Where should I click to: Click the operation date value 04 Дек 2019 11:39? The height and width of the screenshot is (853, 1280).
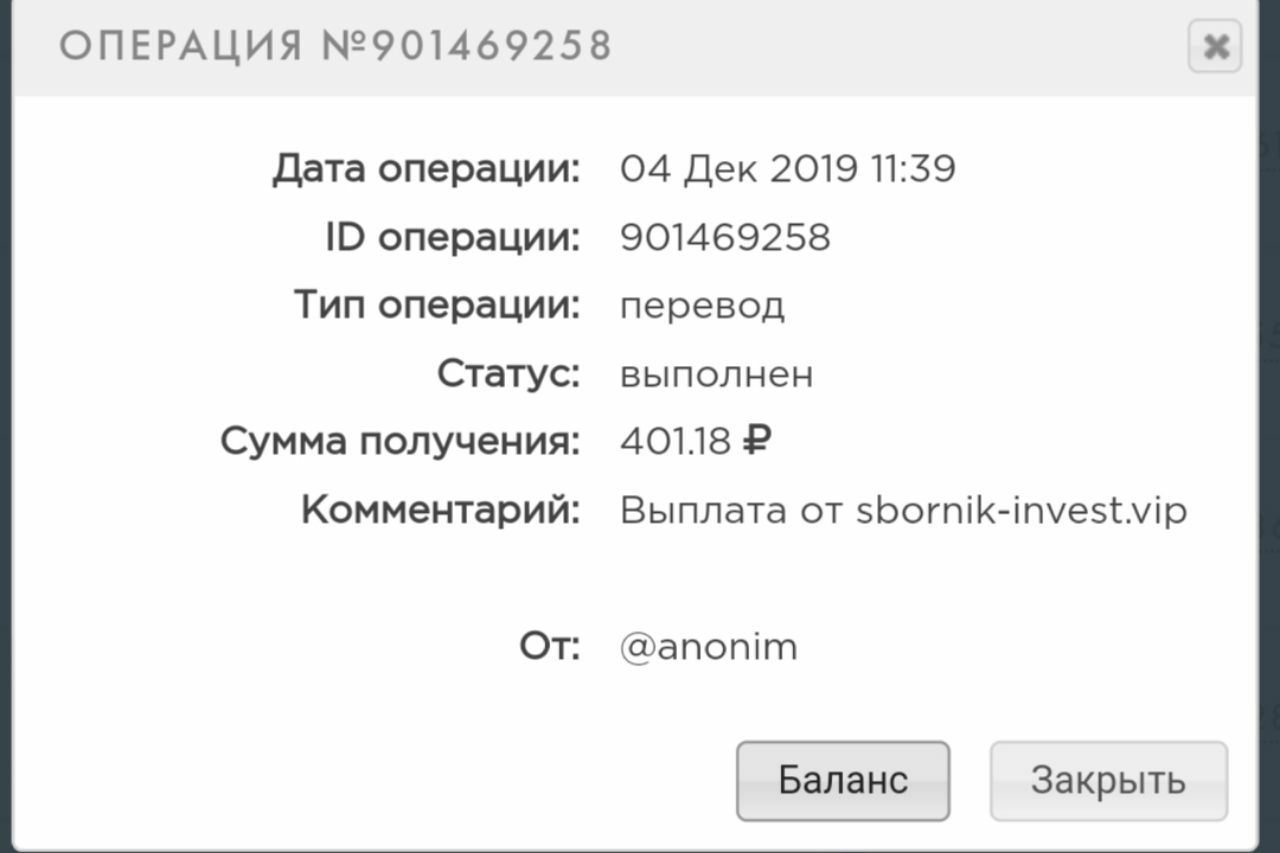coord(787,168)
